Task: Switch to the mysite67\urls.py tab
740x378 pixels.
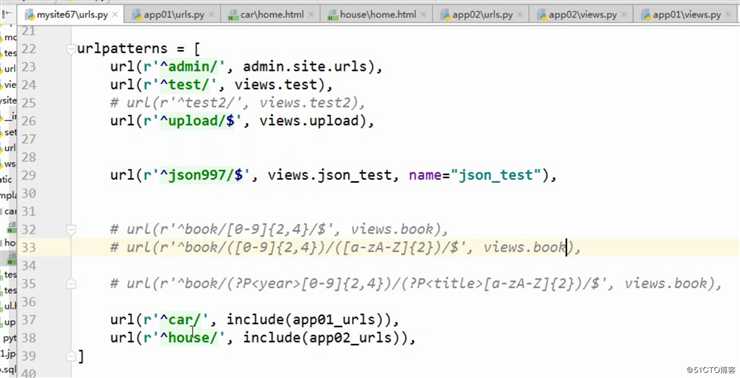Action: point(71,15)
